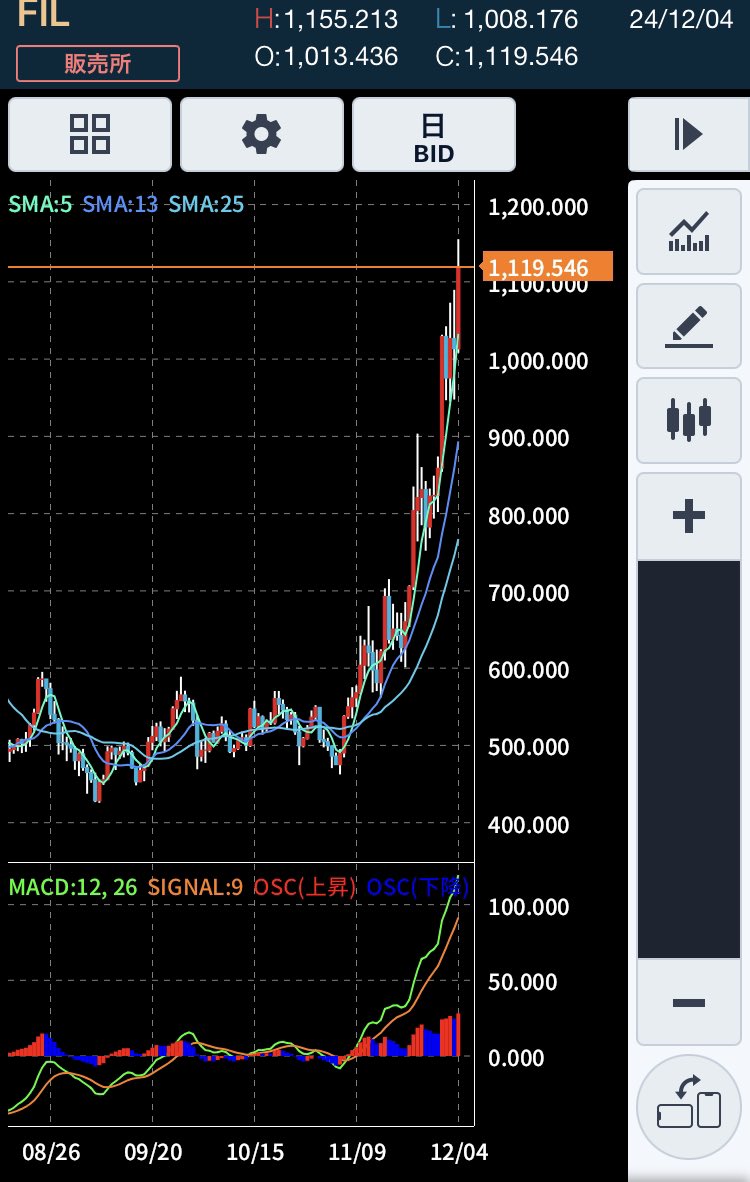Tap the MACD:12, 26 label
The height and width of the screenshot is (1182, 750).
(x=72, y=886)
